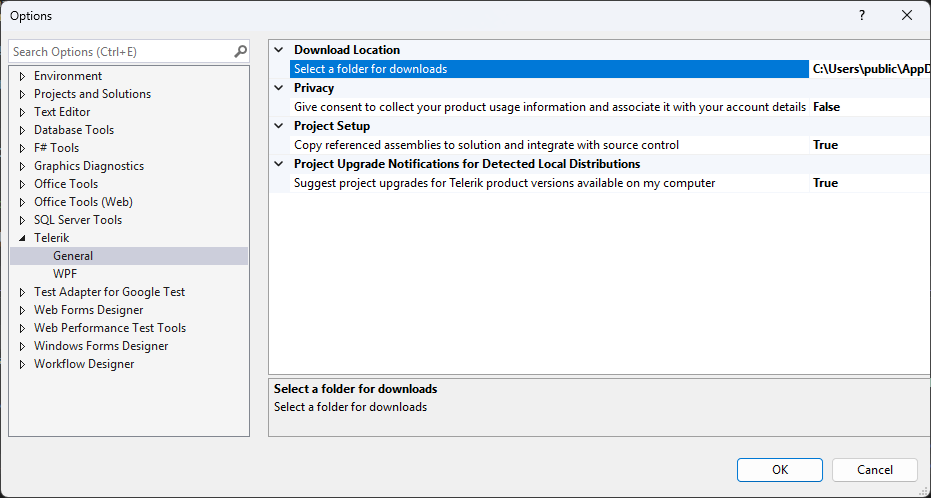The height and width of the screenshot is (498, 931).
Task: Collapse the Project Upgrade Notifications category chevron
Action: click(279, 164)
